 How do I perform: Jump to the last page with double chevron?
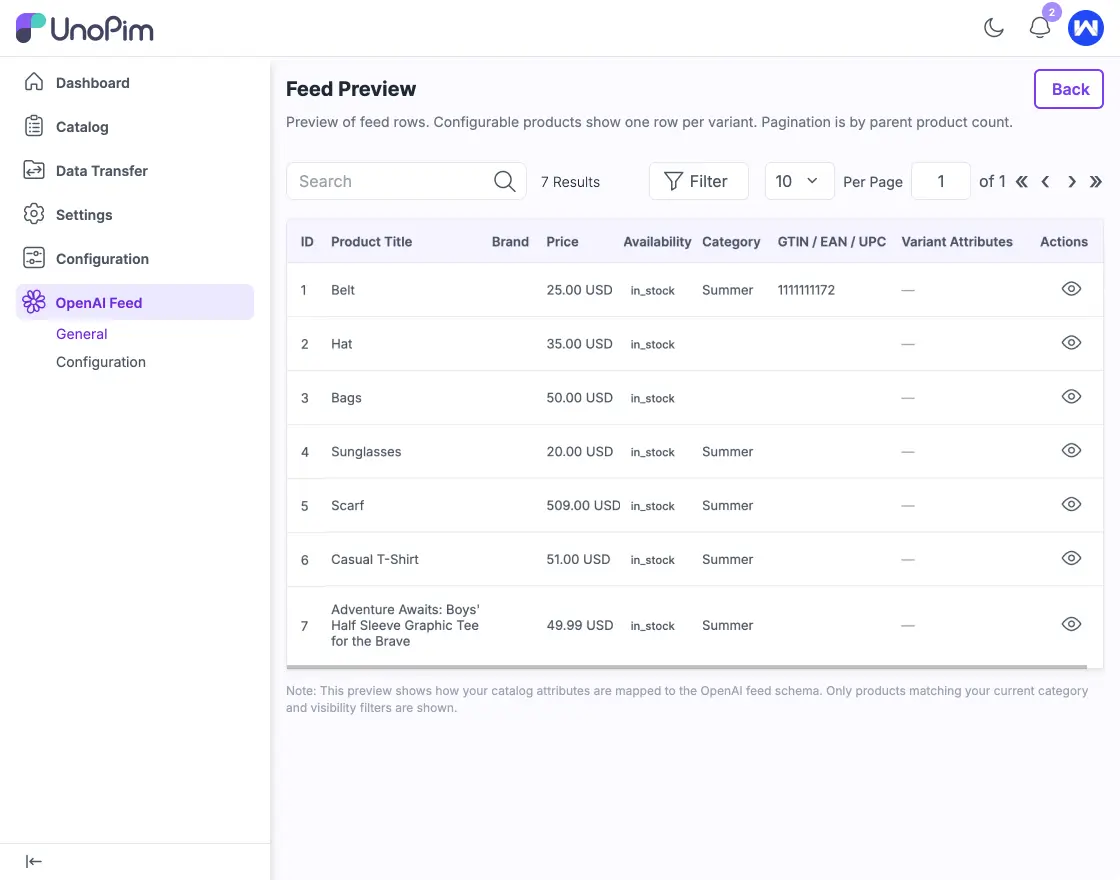tap(1095, 181)
